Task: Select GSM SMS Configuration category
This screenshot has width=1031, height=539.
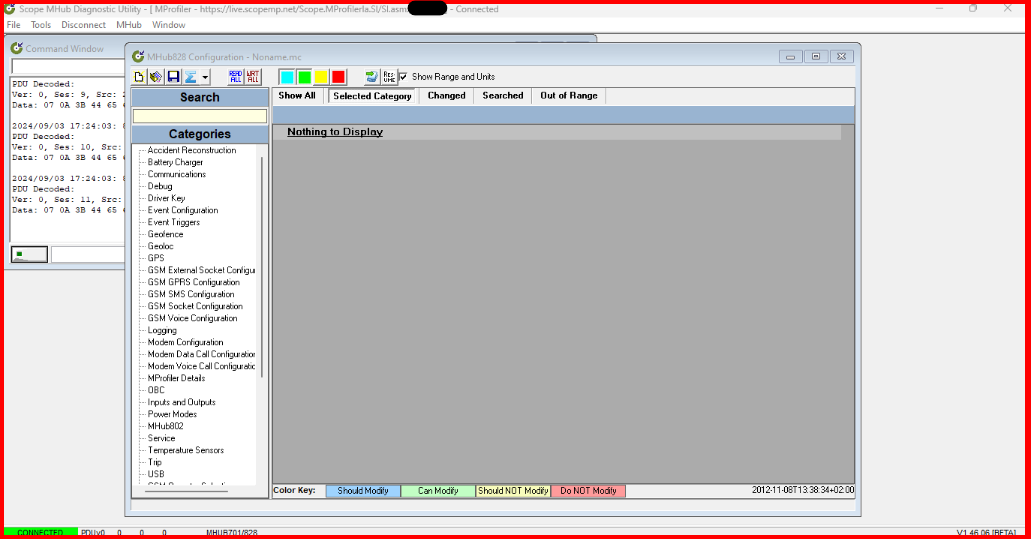Action: point(191,294)
